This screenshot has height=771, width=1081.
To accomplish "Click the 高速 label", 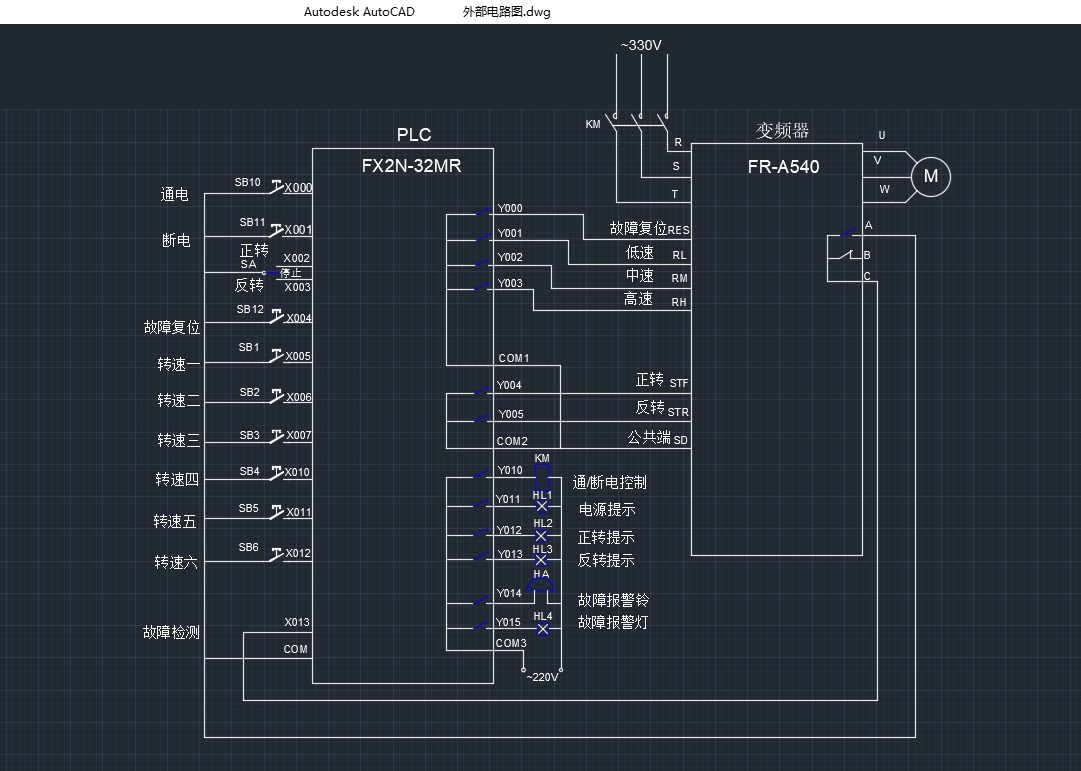I will pyautogui.click(x=638, y=299).
